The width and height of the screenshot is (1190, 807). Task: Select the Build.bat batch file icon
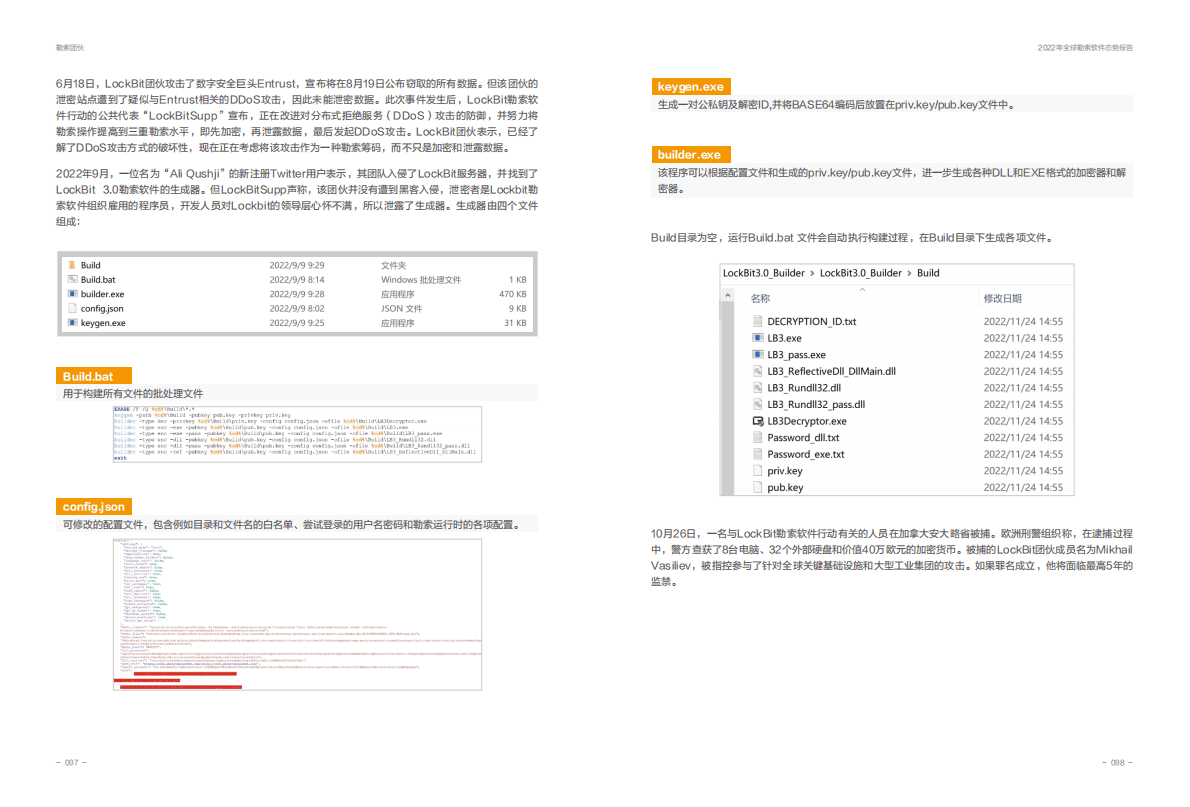point(72,280)
